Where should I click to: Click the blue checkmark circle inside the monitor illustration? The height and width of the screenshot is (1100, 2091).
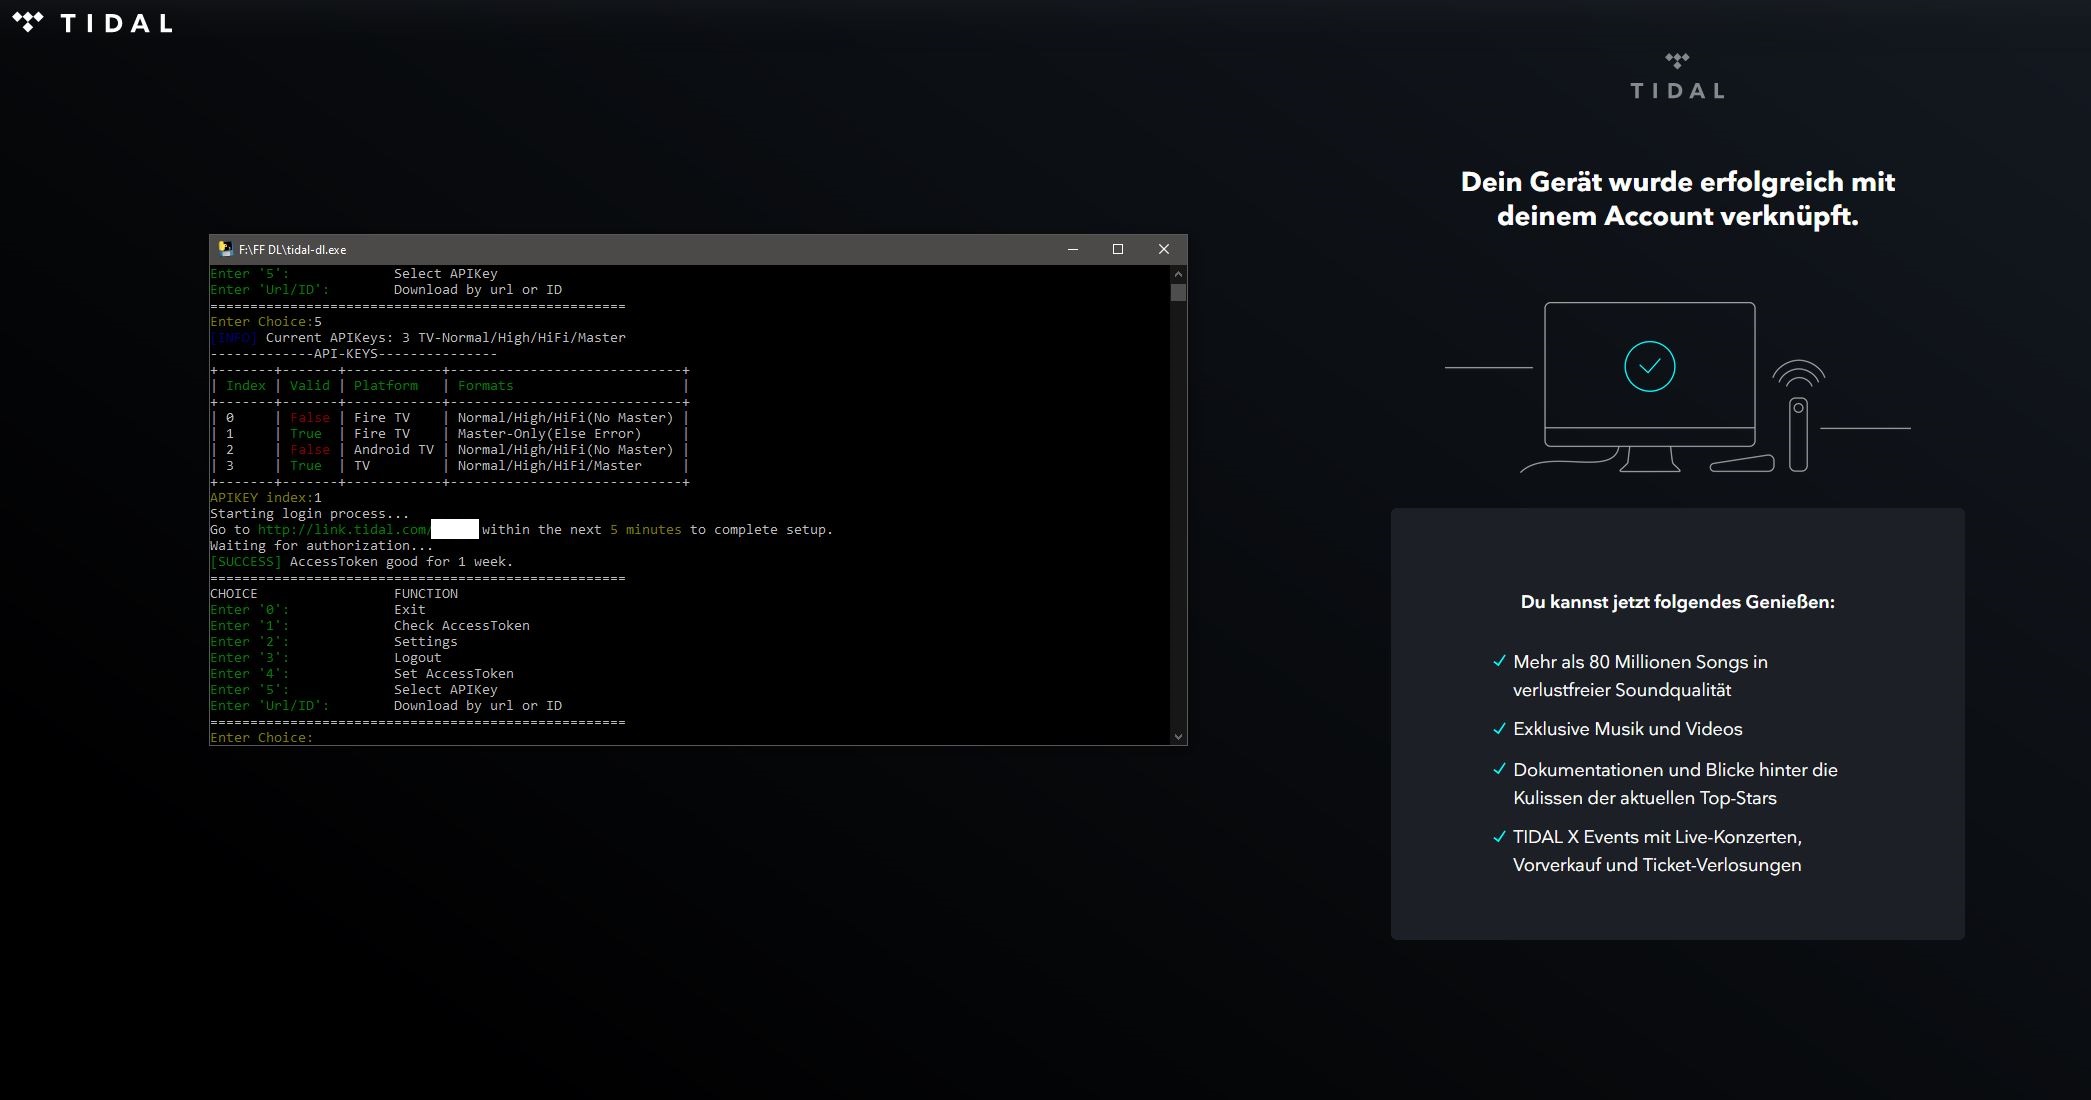point(1649,364)
